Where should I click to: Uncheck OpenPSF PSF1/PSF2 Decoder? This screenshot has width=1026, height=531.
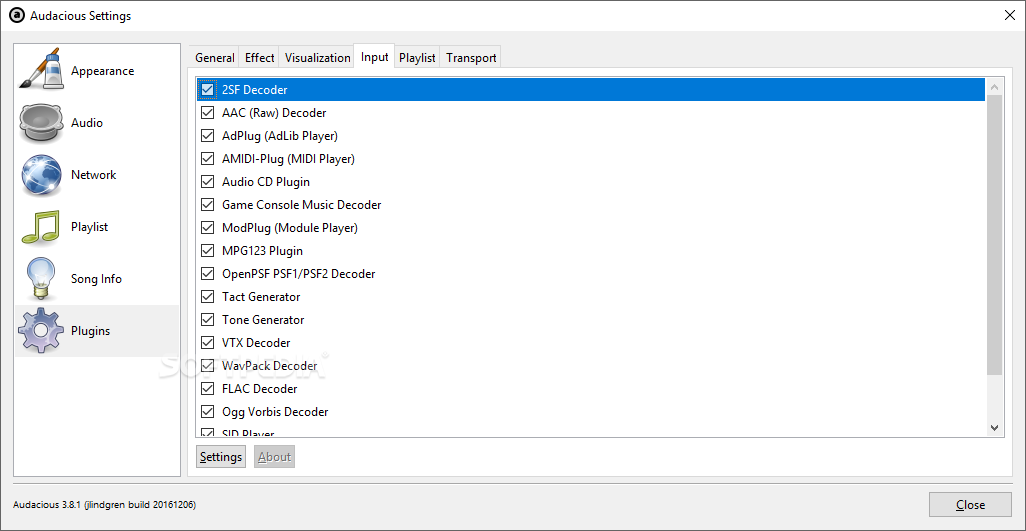[208, 273]
